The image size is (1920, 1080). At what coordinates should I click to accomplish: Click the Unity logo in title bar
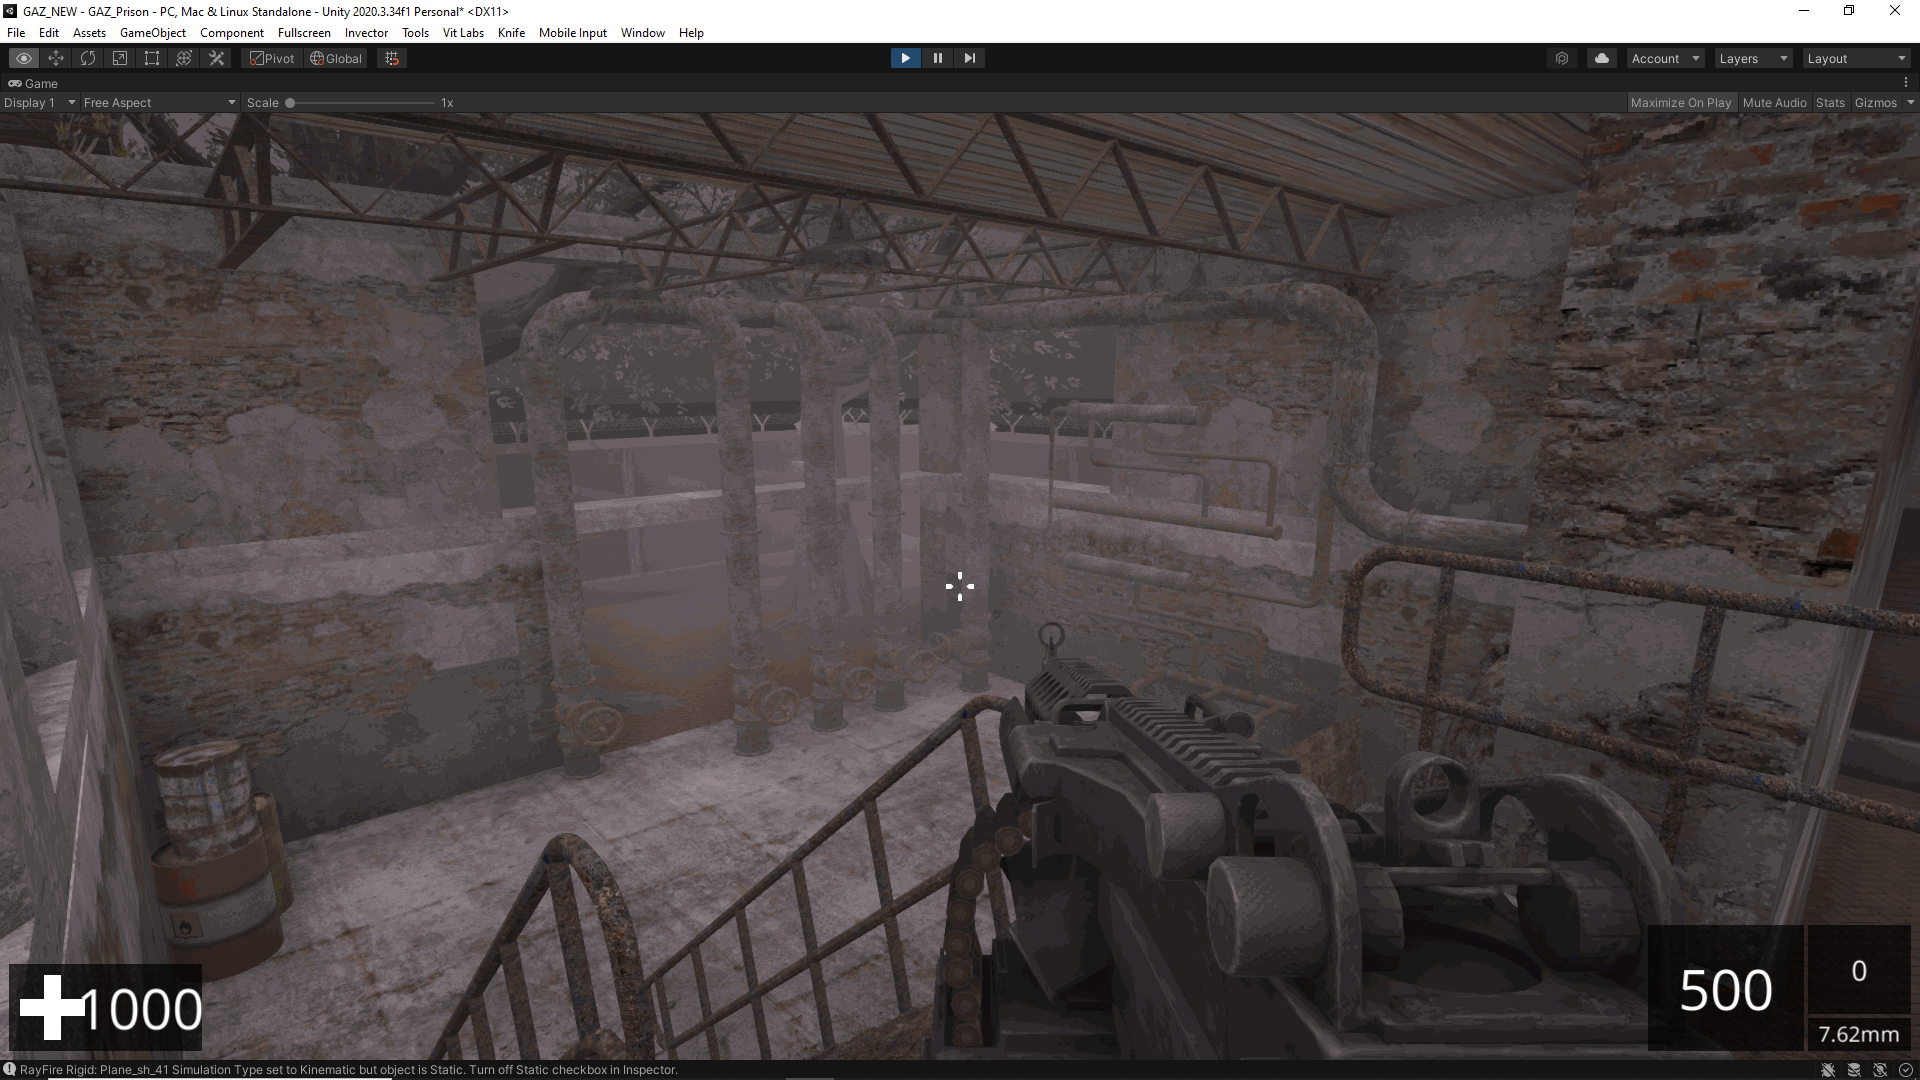[10, 11]
